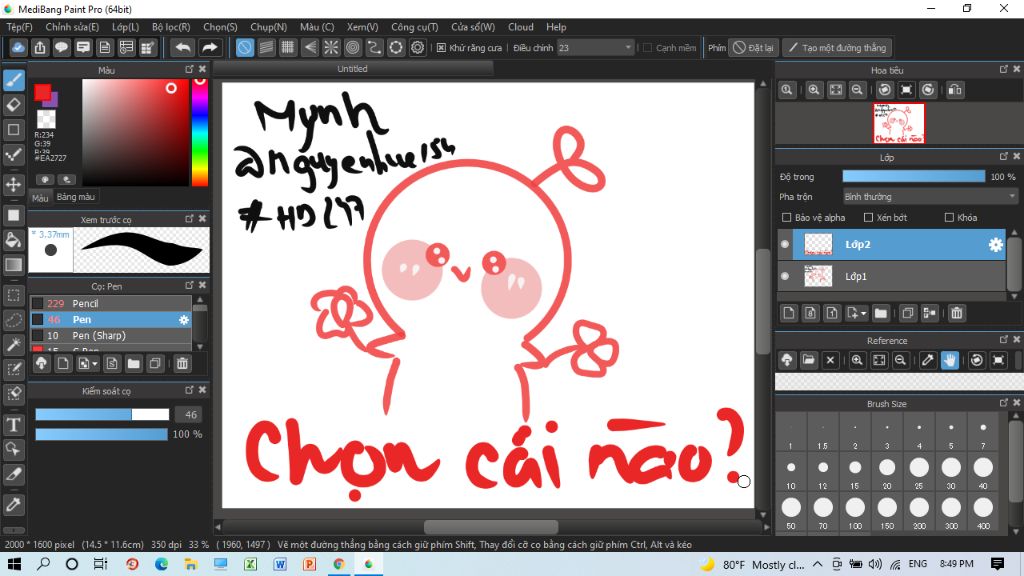Open Điều chỉnh correction value dropdown
Viewport: 1024px width, 576px height.
coord(595,48)
